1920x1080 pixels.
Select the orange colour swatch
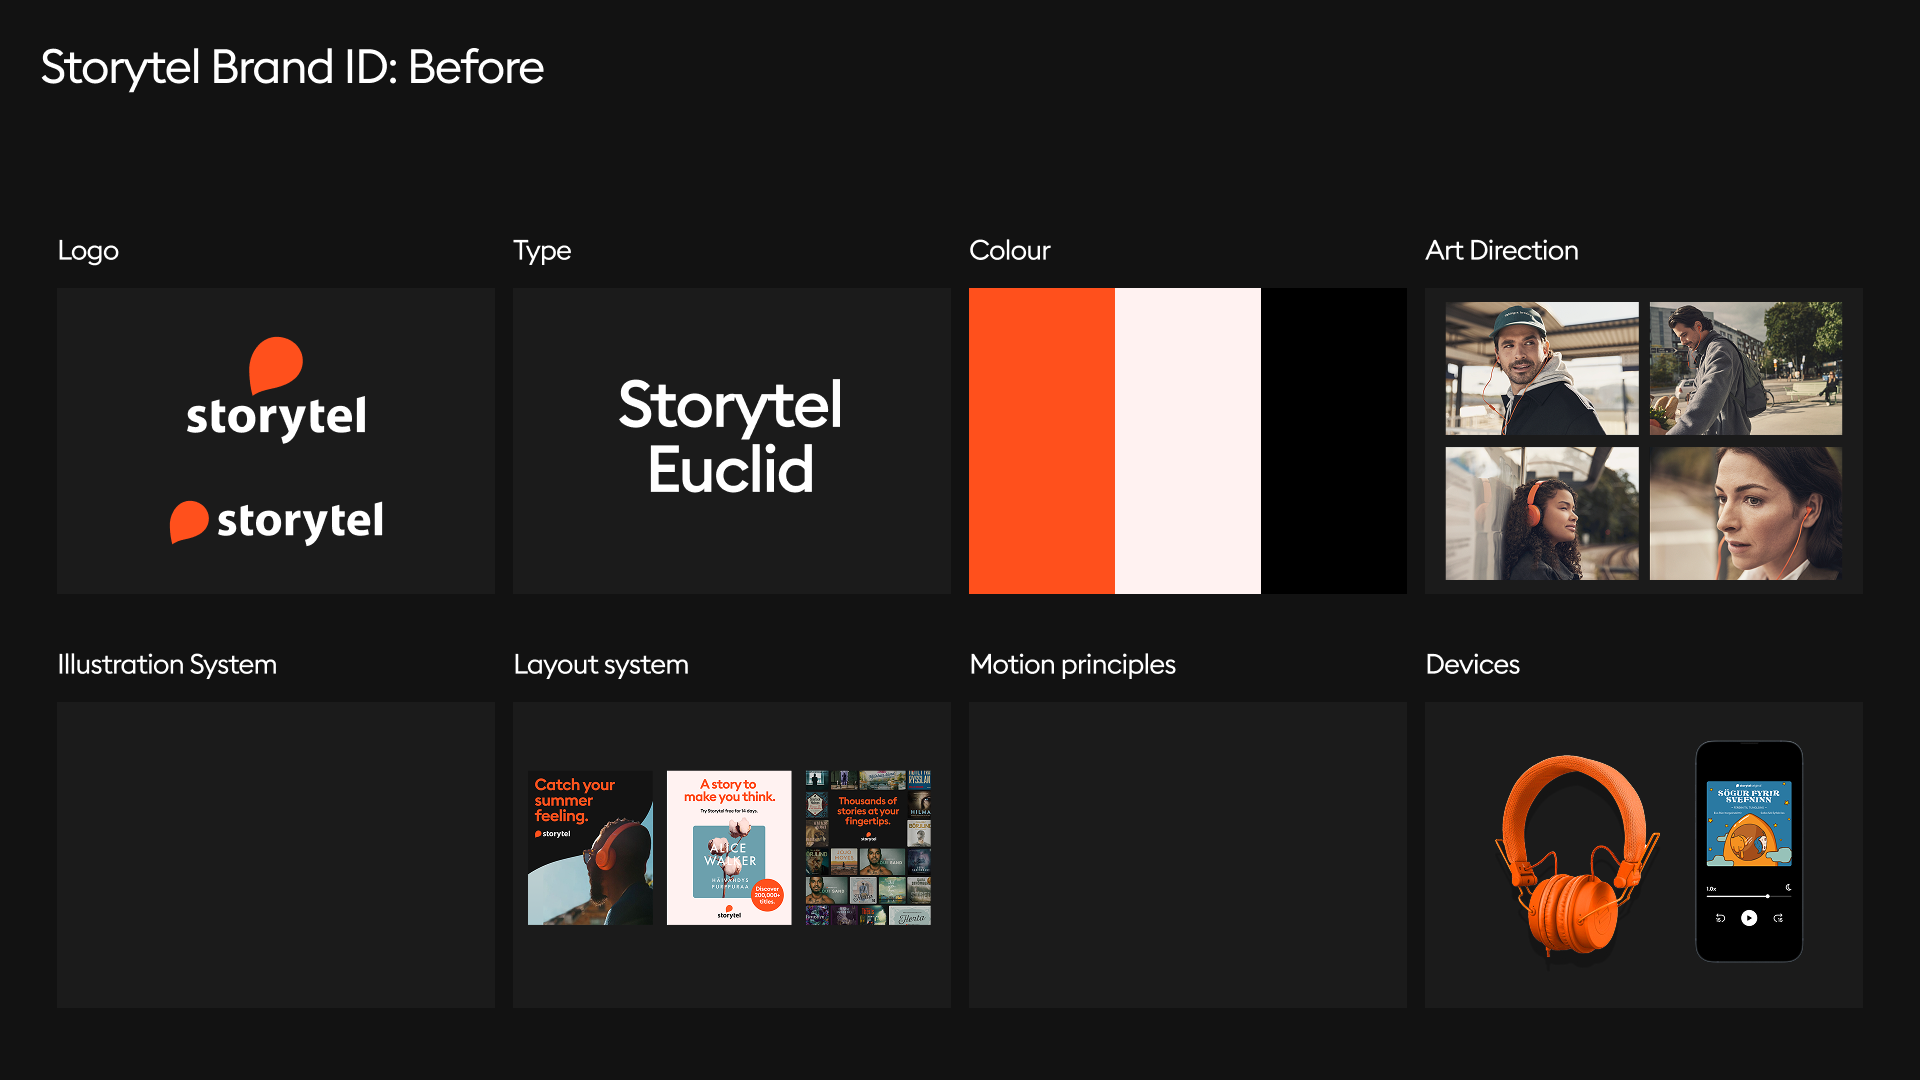click(x=1041, y=441)
